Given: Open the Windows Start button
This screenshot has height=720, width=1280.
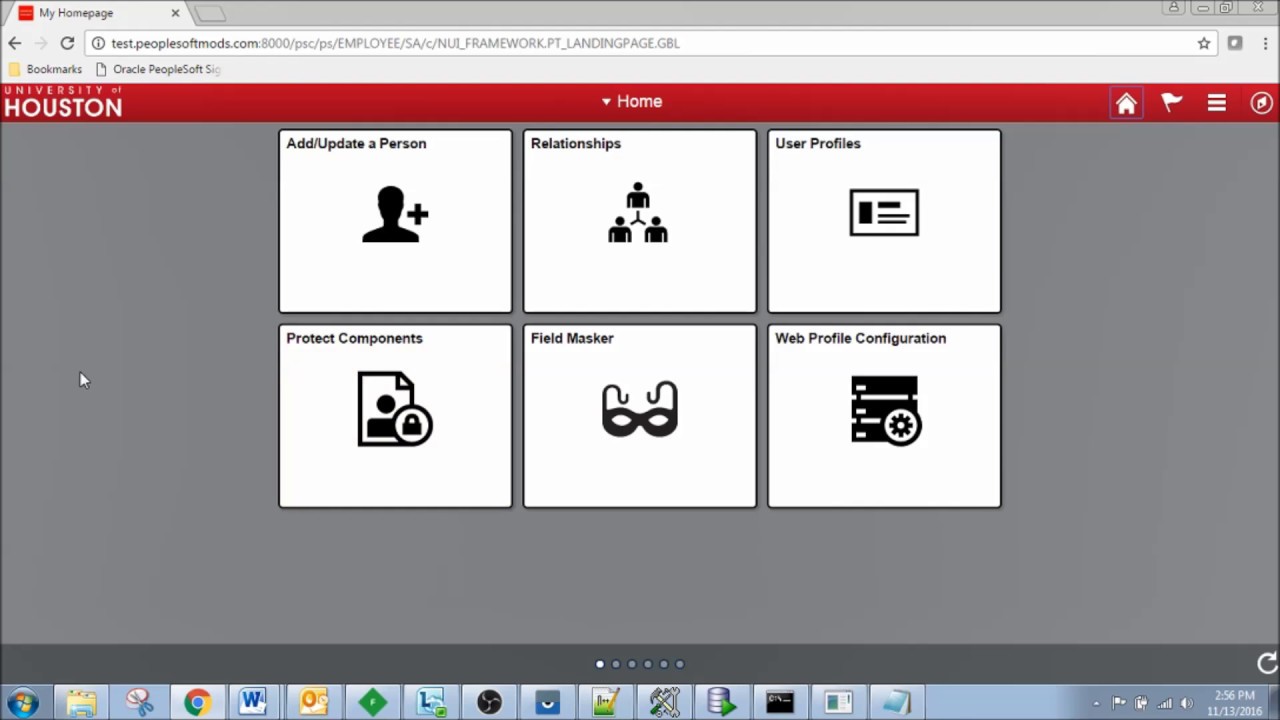Looking at the screenshot, I should (x=22, y=702).
